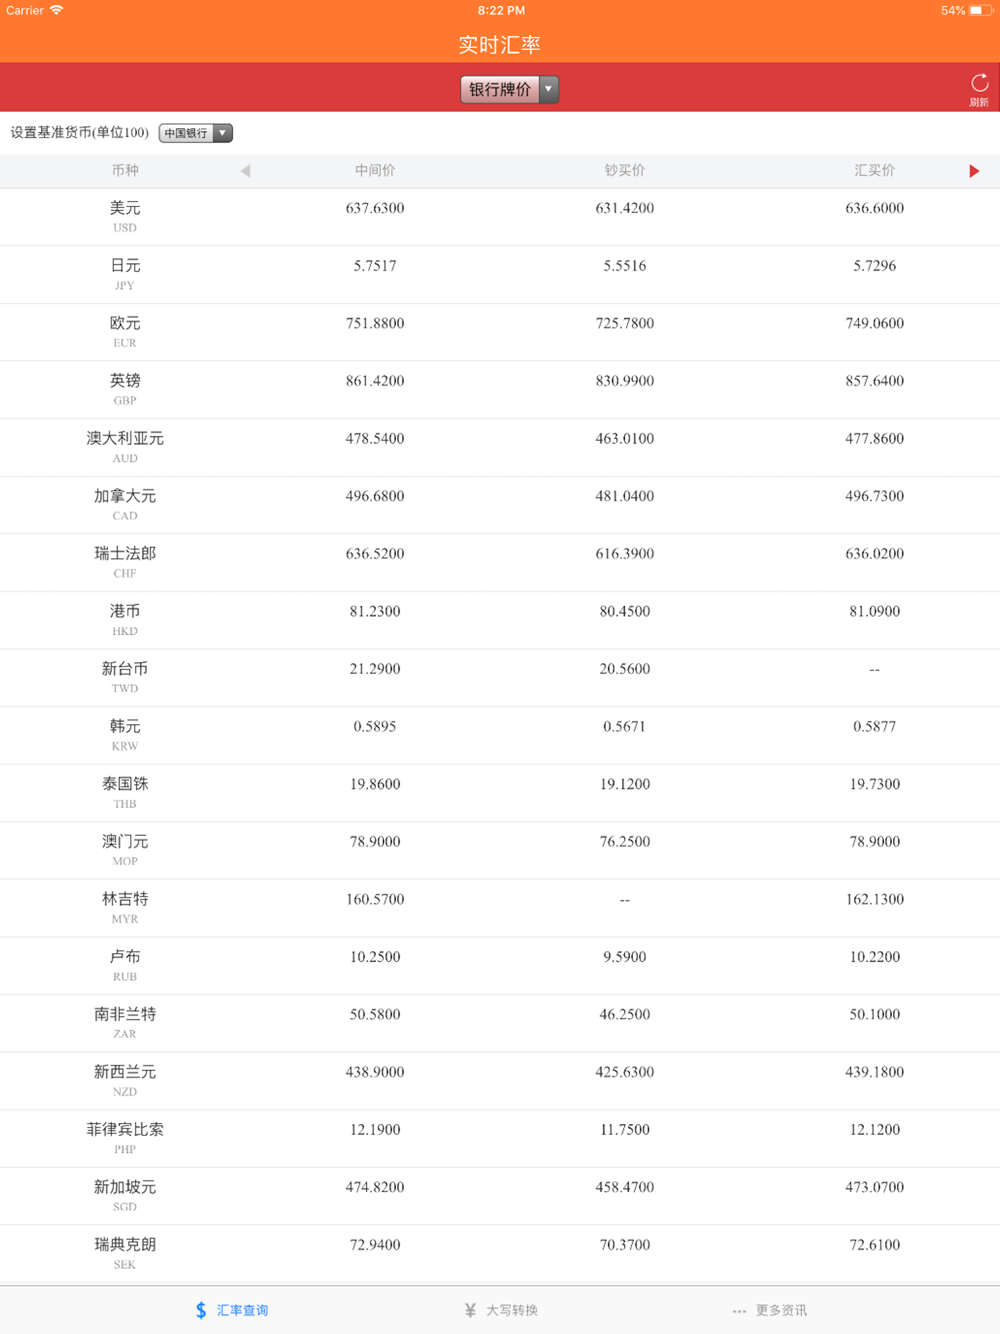The height and width of the screenshot is (1334, 1000).
Task: Tap the three-dots more icon
Action: [x=739, y=1311]
